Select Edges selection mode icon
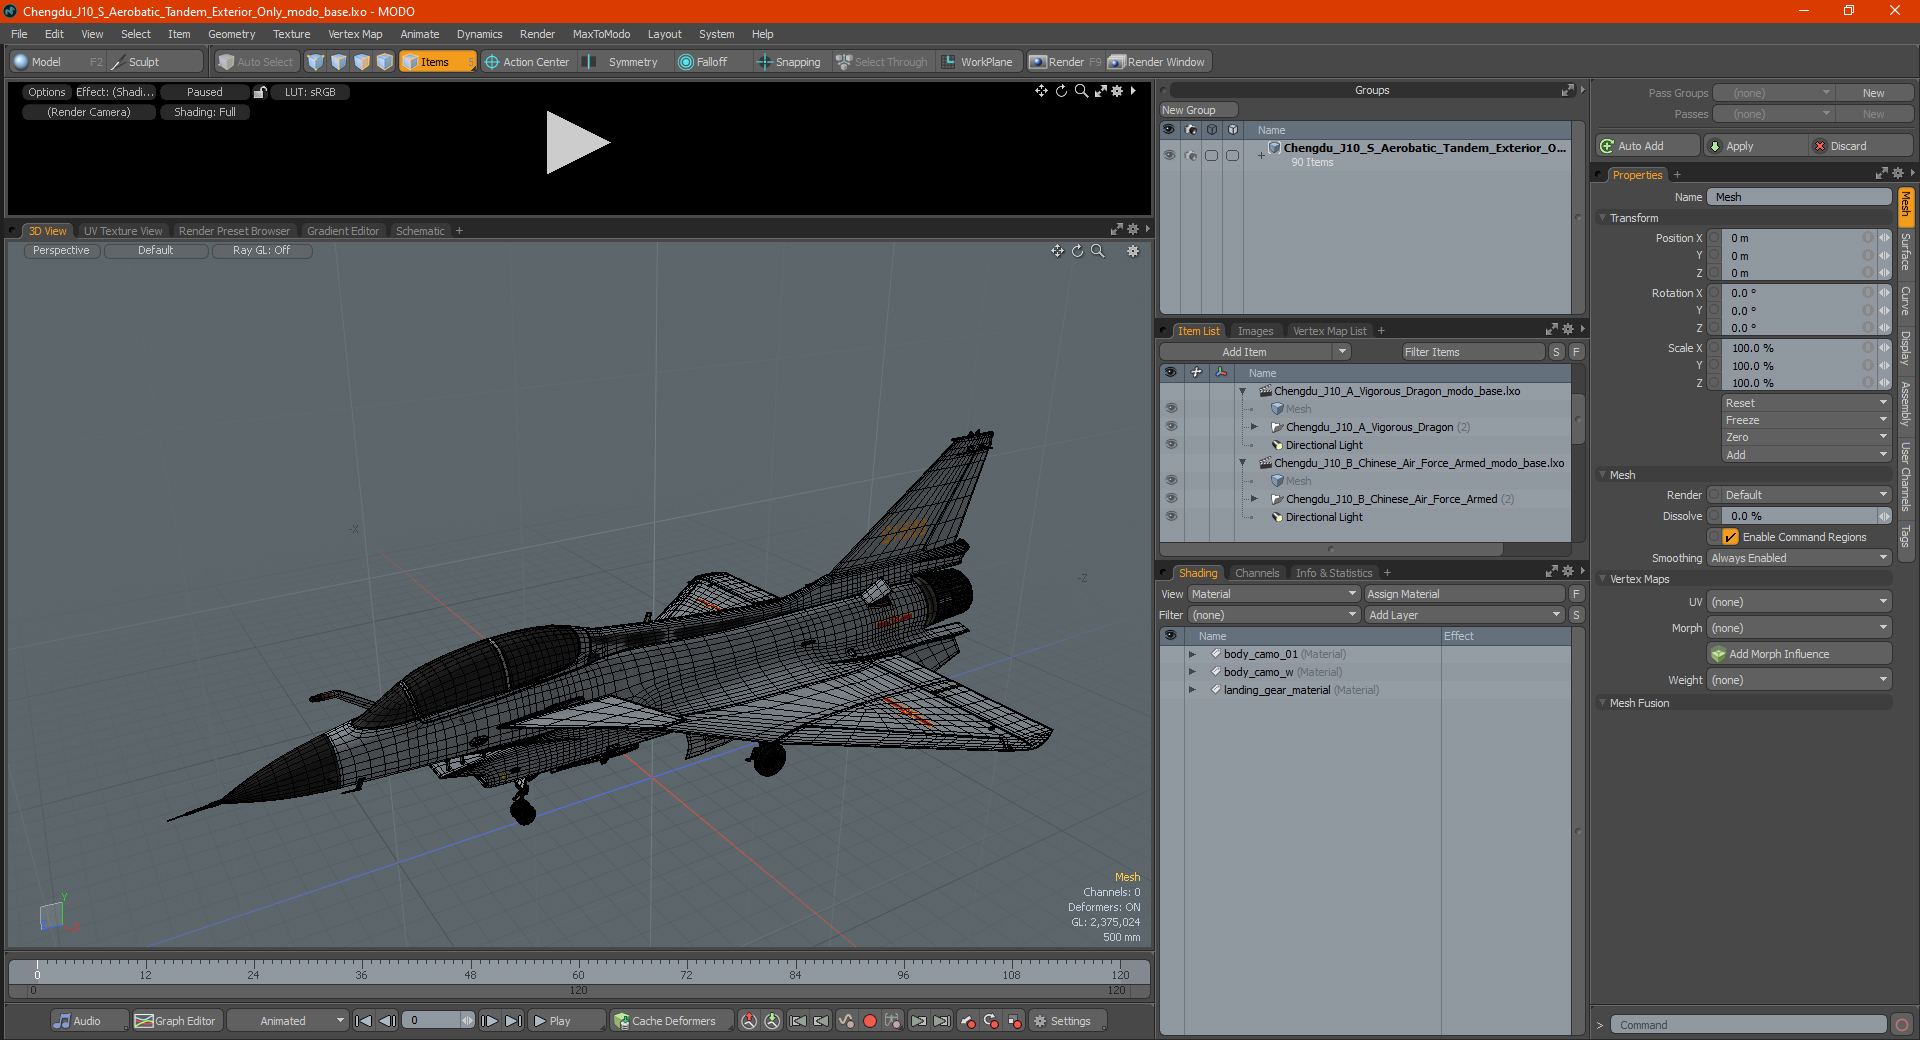The width and height of the screenshot is (1920, 1040). [x=339, y=62]
